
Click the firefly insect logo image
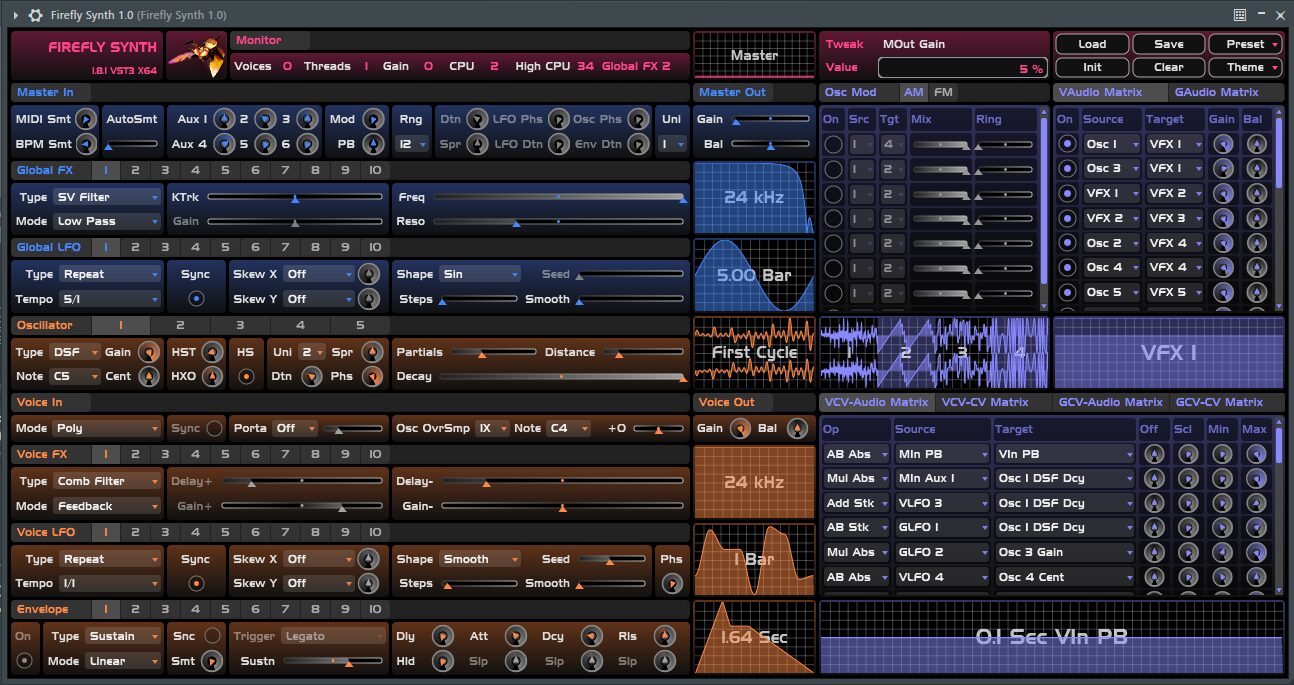pos(196,55)
